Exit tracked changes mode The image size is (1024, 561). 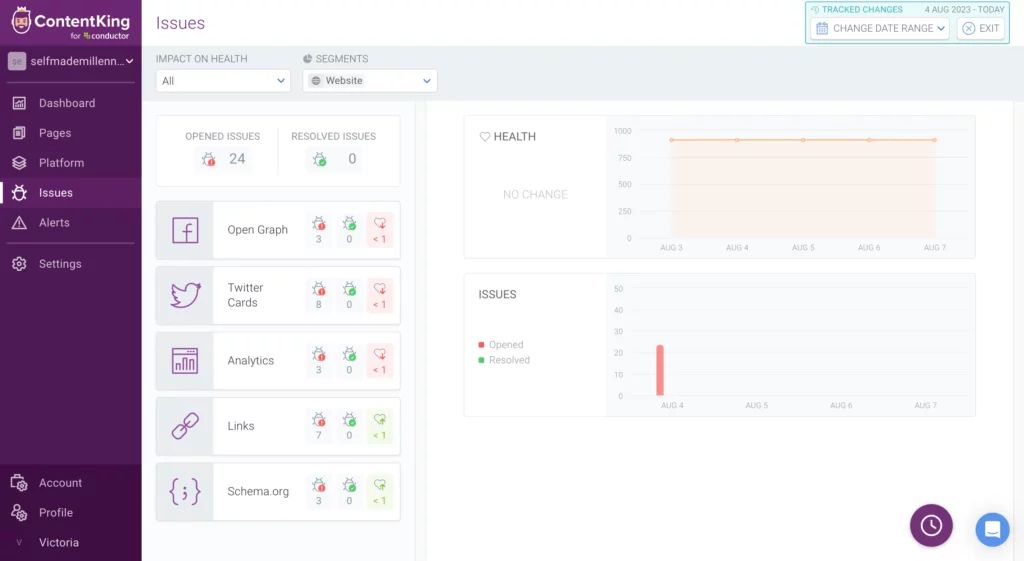pos(980,28)
